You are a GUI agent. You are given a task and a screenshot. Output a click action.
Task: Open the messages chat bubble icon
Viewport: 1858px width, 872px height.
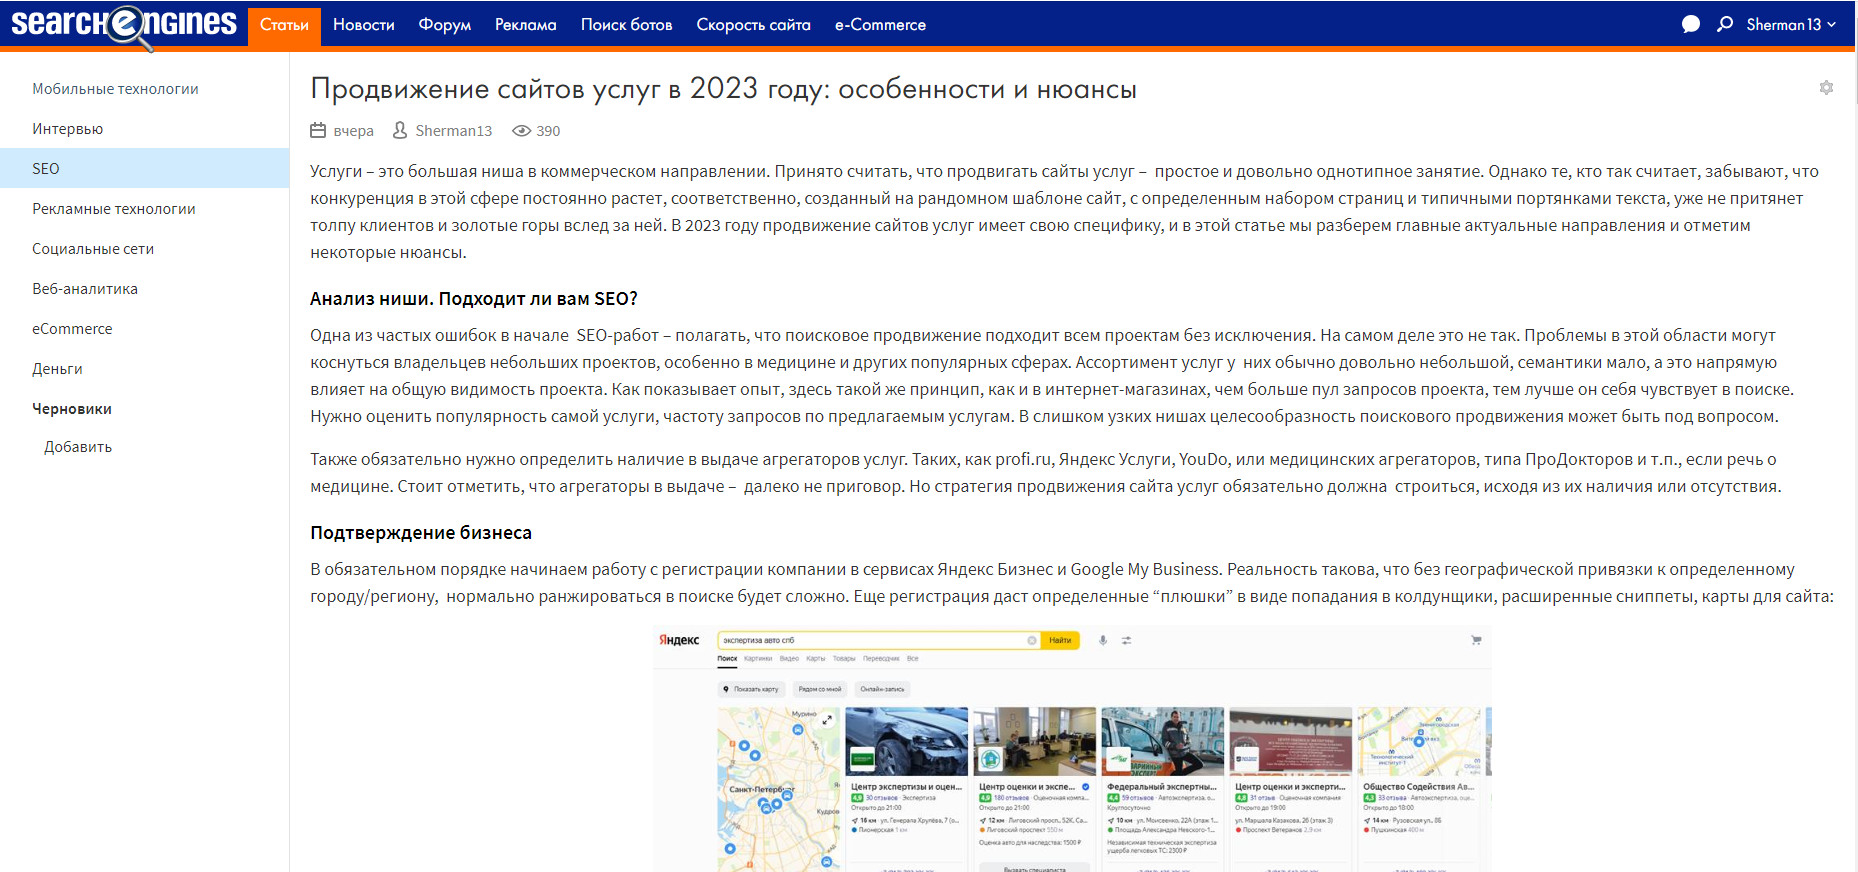pyautogui.click(x=1691, y=25)
